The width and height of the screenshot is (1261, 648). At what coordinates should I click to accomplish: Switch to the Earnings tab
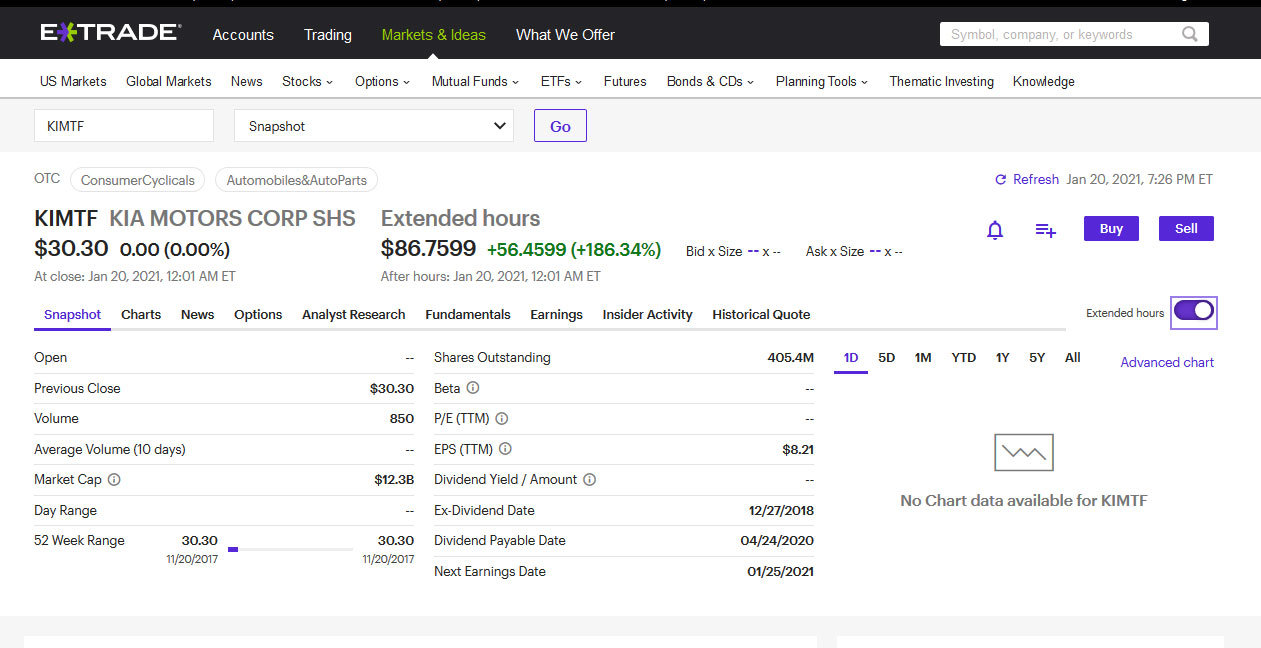[556, 314]
